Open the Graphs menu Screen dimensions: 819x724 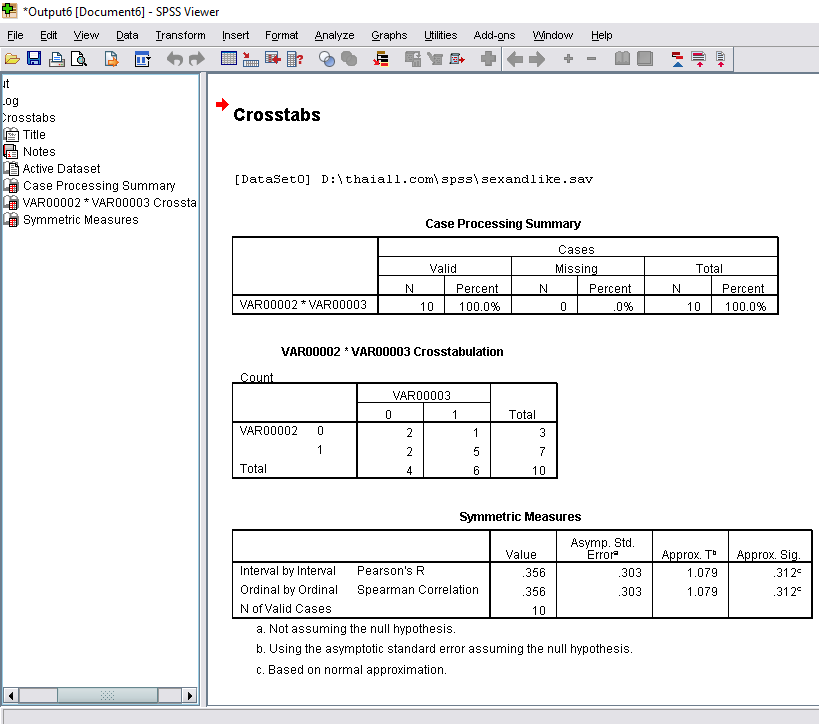pos(389,35)
